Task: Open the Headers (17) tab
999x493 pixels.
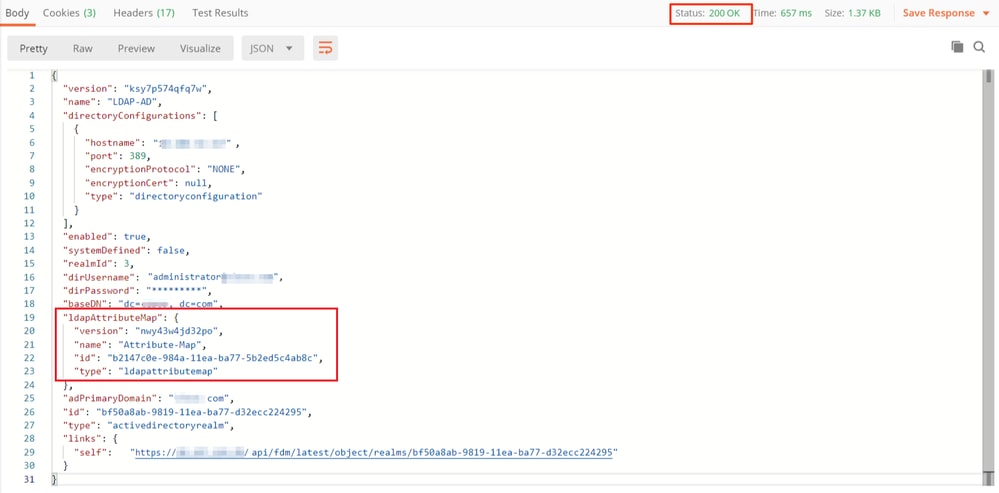Action: point(144,13)
